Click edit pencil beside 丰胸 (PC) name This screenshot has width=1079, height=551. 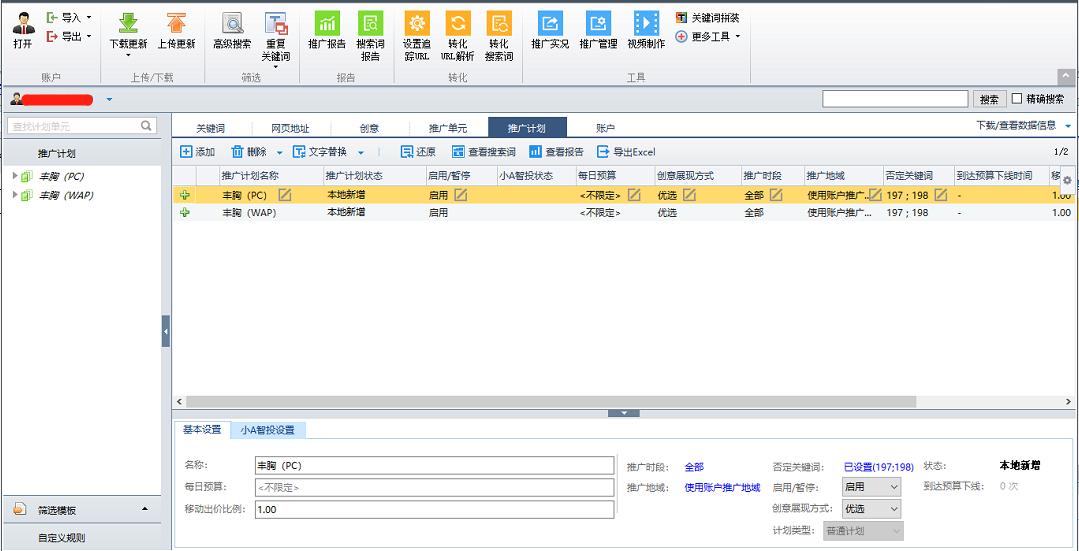click(x=285, y=195)
